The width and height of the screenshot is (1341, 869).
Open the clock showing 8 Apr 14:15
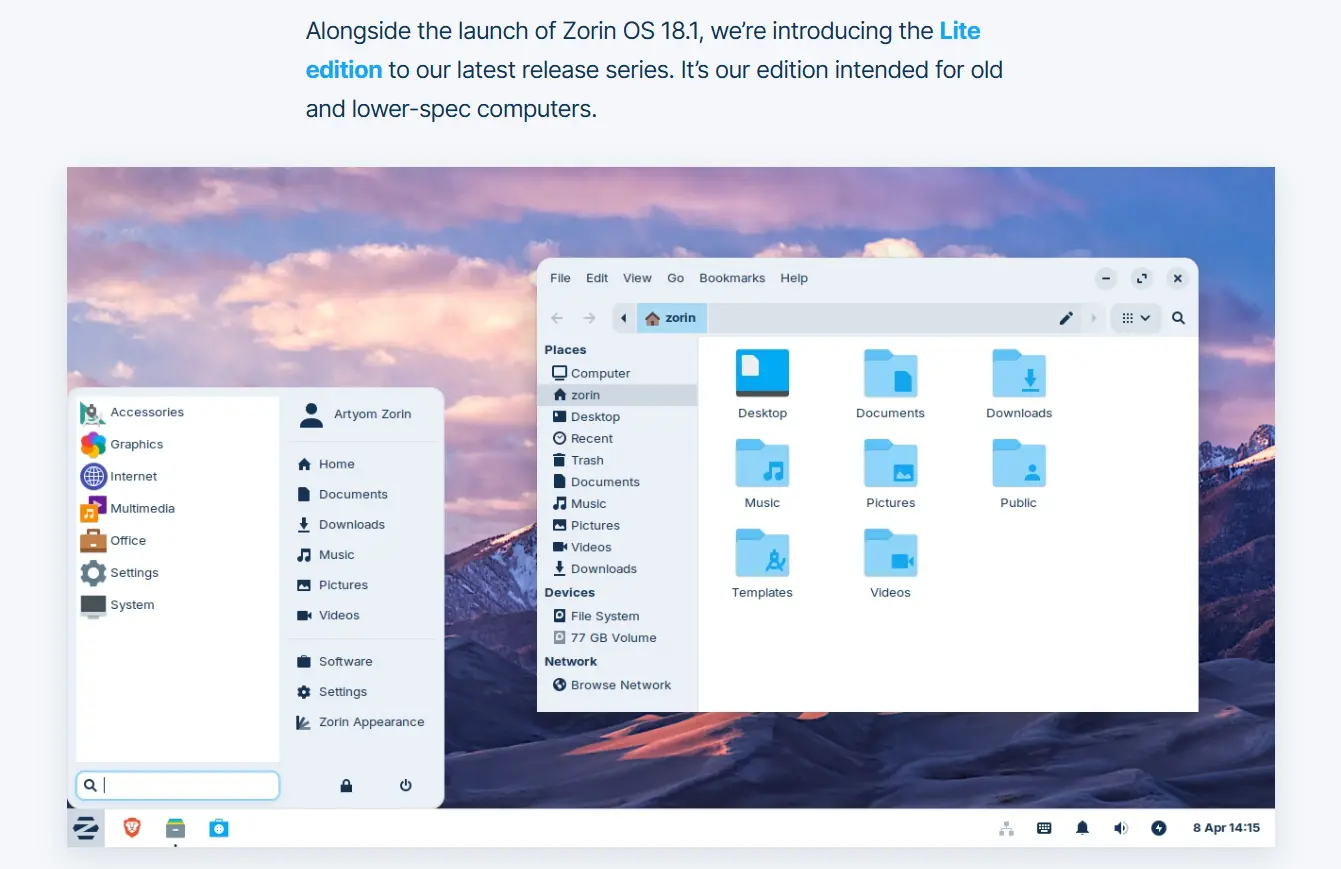[1226, 828]
